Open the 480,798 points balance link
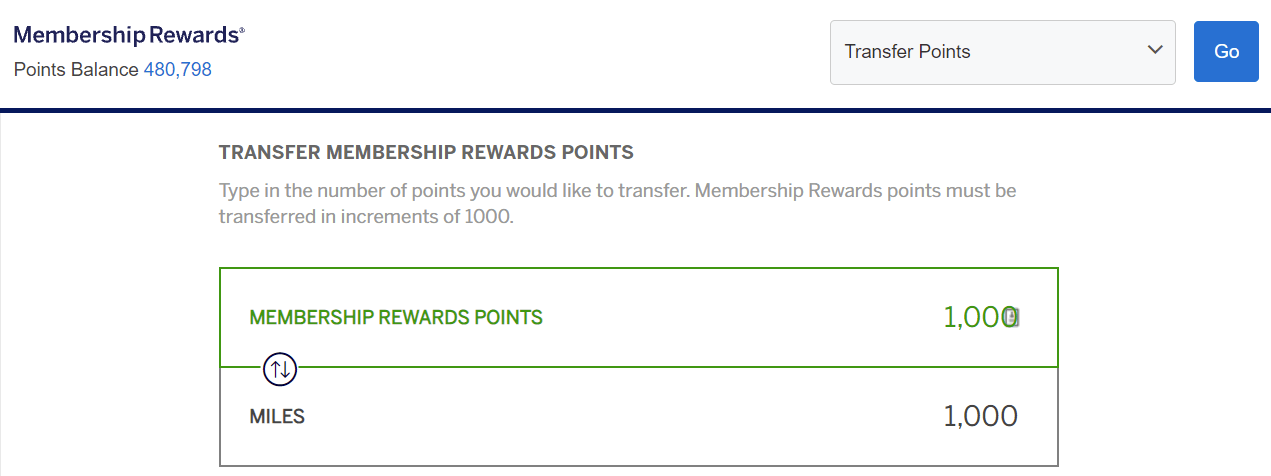1271x476 pixels. [x=177, y=70]
